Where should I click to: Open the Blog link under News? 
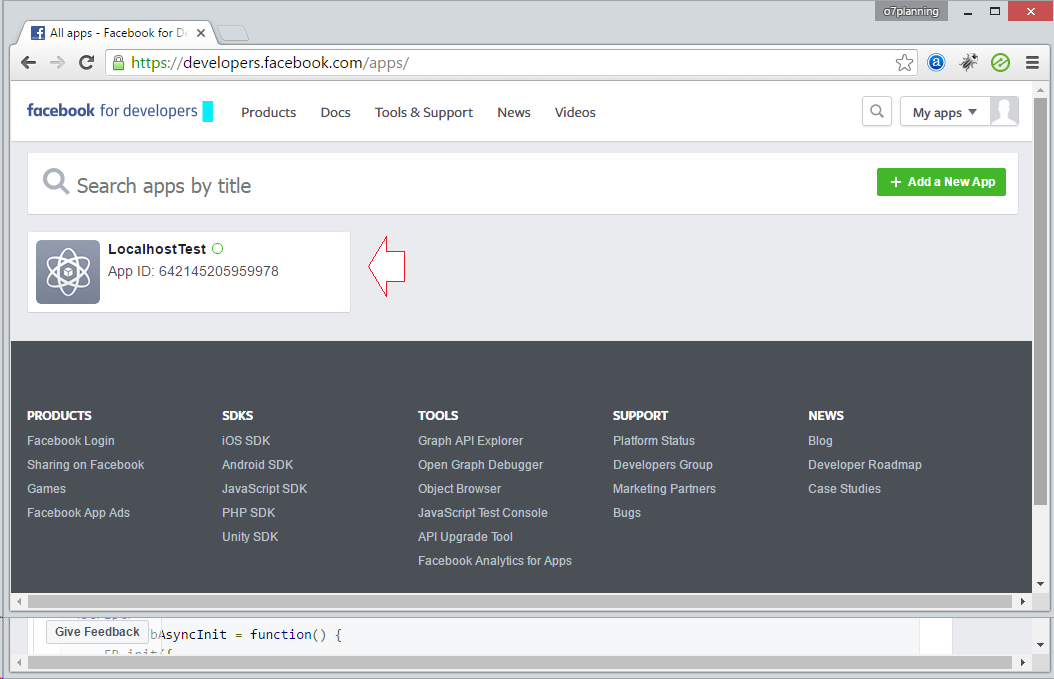820,441
